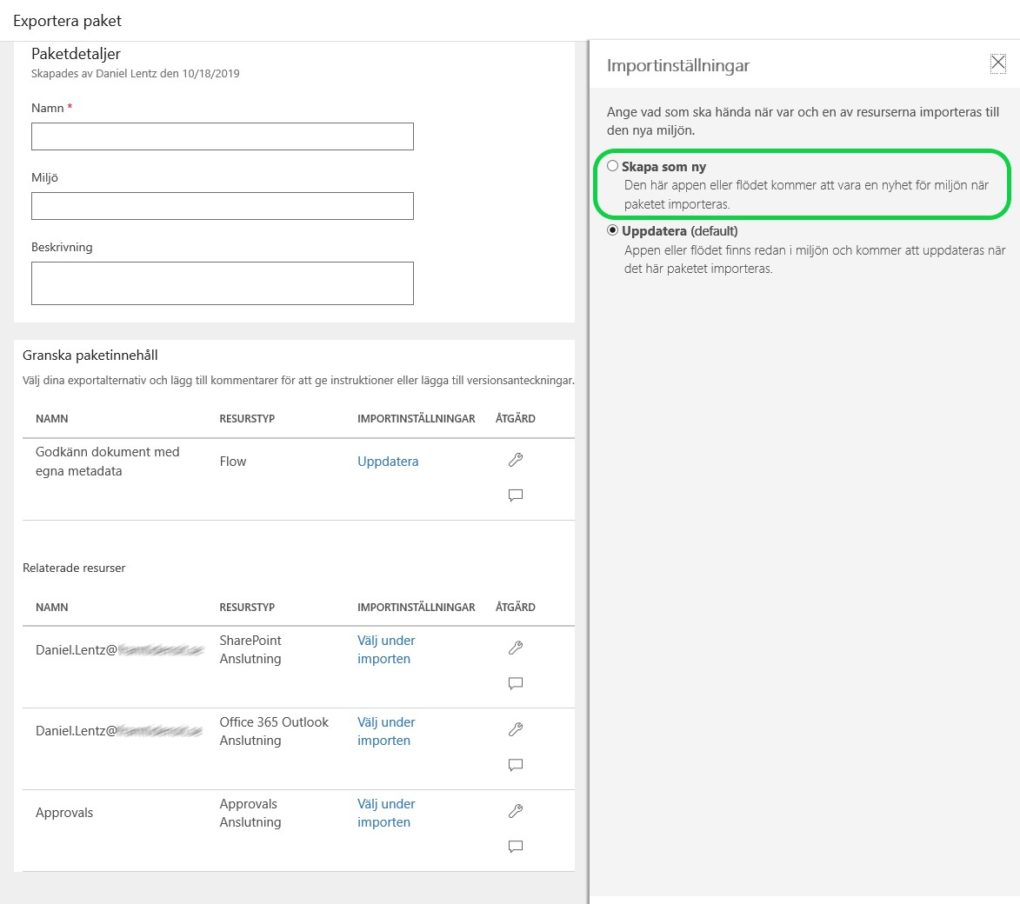Close the Importinställningar panel
1020x904 pixels.
pos(998,64)
